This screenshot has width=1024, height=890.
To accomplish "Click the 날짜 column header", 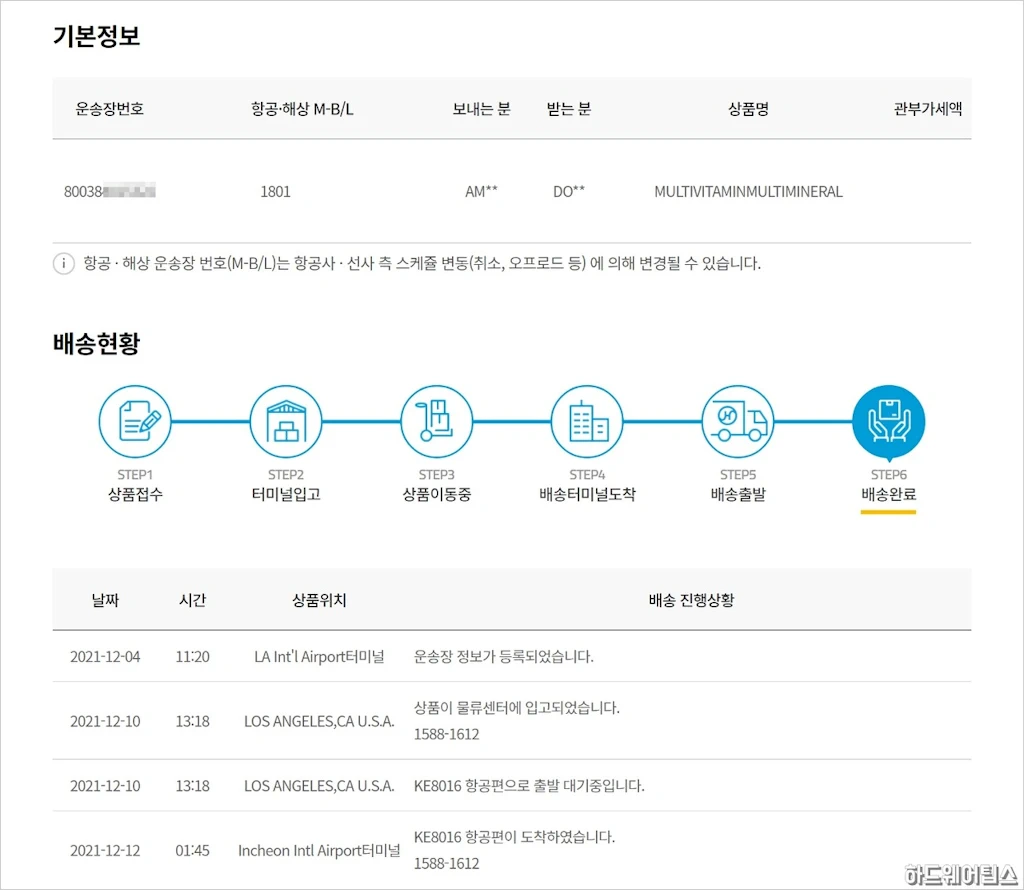I will pyautogui.click(x=105, y=600).
